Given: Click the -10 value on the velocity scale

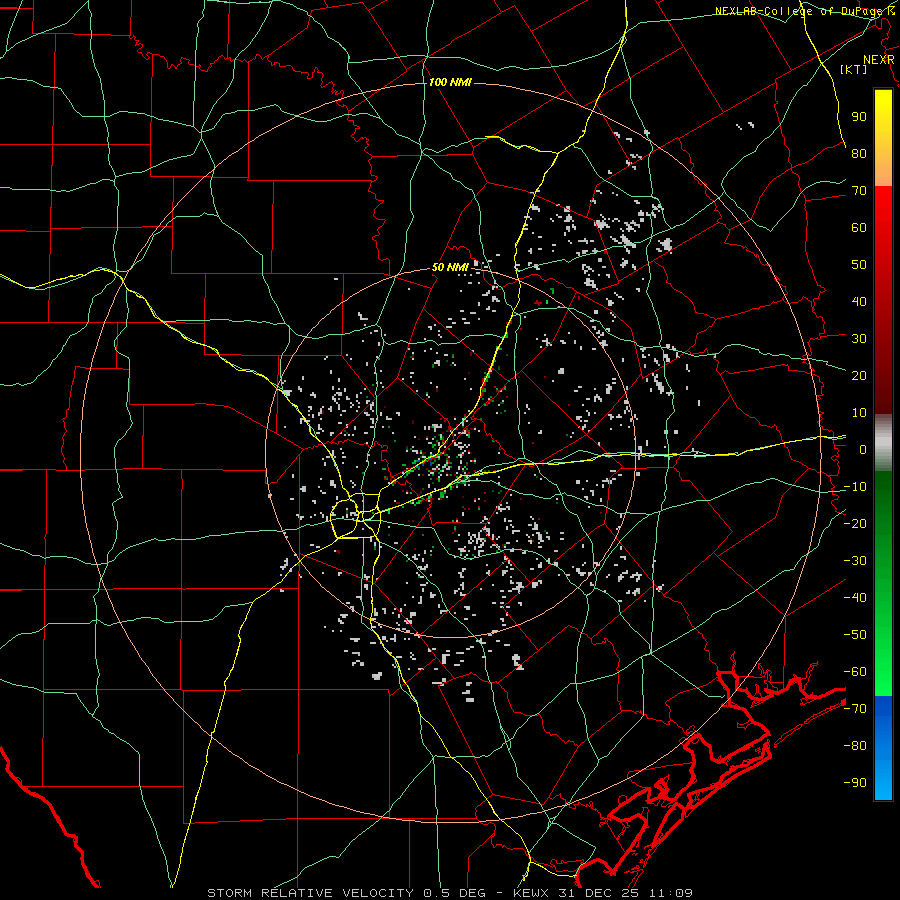Looking at the screenshot, I should pyautogui.click(x=855, y=487).
